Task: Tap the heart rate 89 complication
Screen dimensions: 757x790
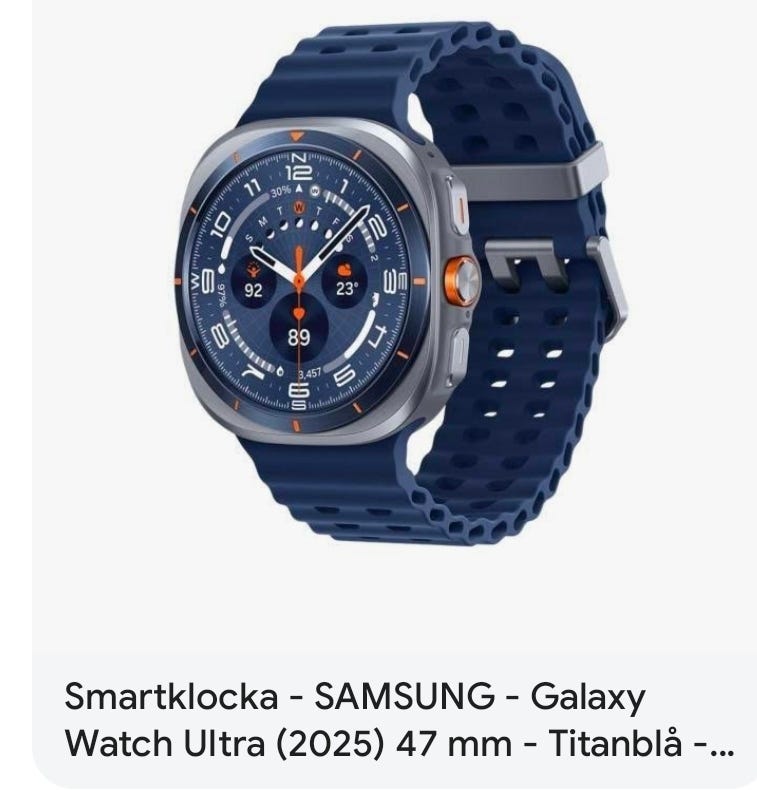Action: click(298, 328)
